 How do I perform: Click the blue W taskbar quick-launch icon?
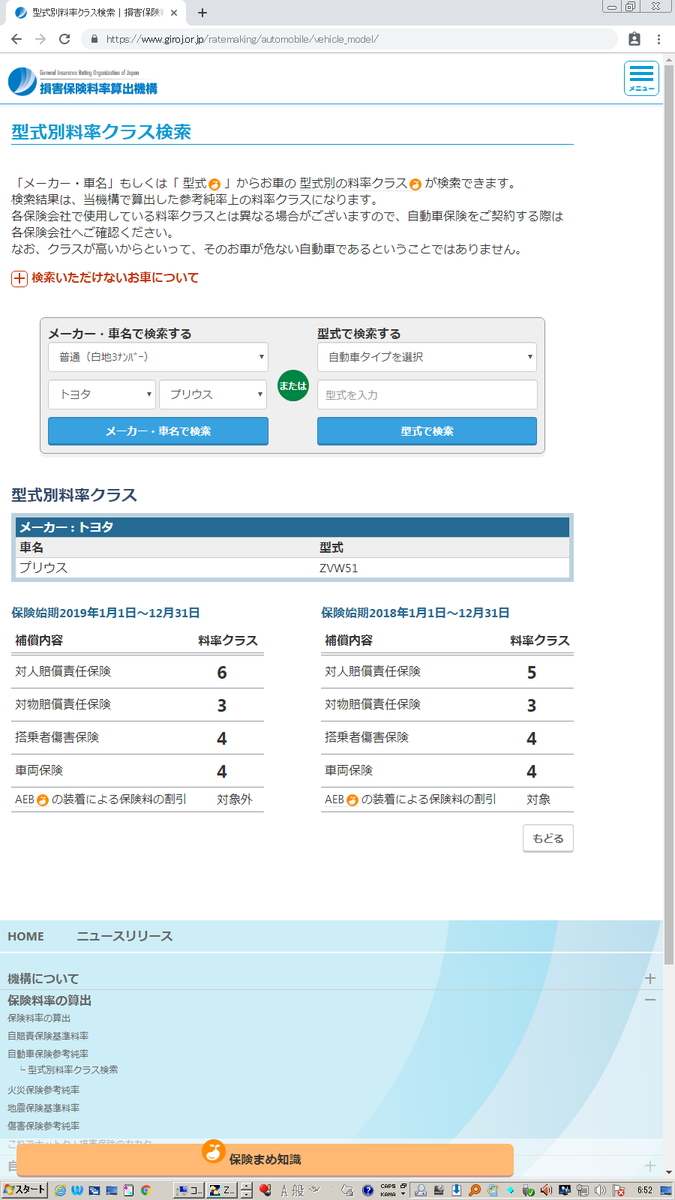(x=77, y=1190)
